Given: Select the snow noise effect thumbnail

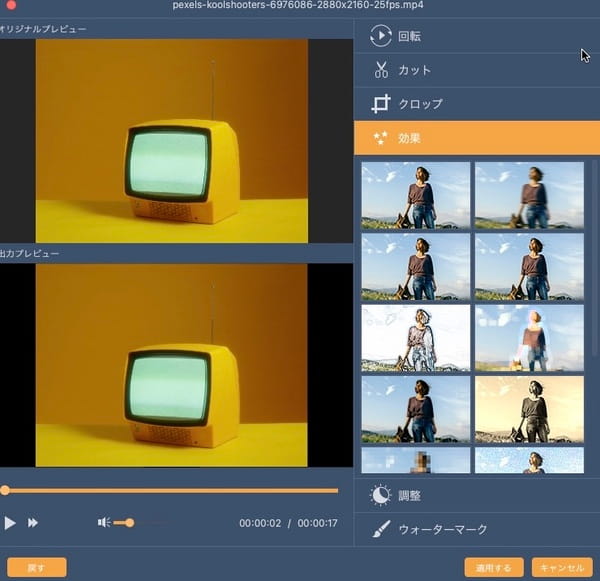Looking at the screenshot, I should coord(529,460).
